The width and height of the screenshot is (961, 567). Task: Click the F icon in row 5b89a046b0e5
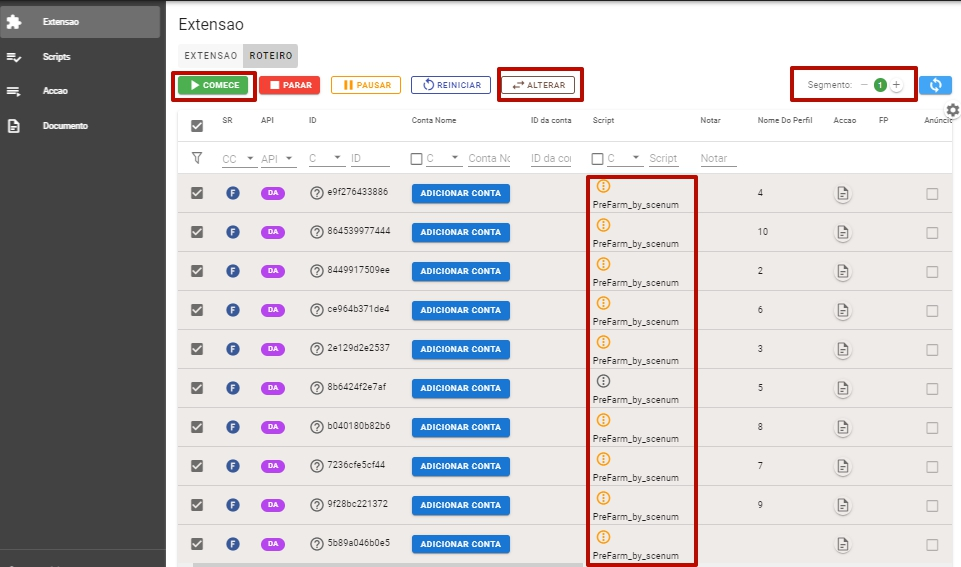click(x=233, y=544)
